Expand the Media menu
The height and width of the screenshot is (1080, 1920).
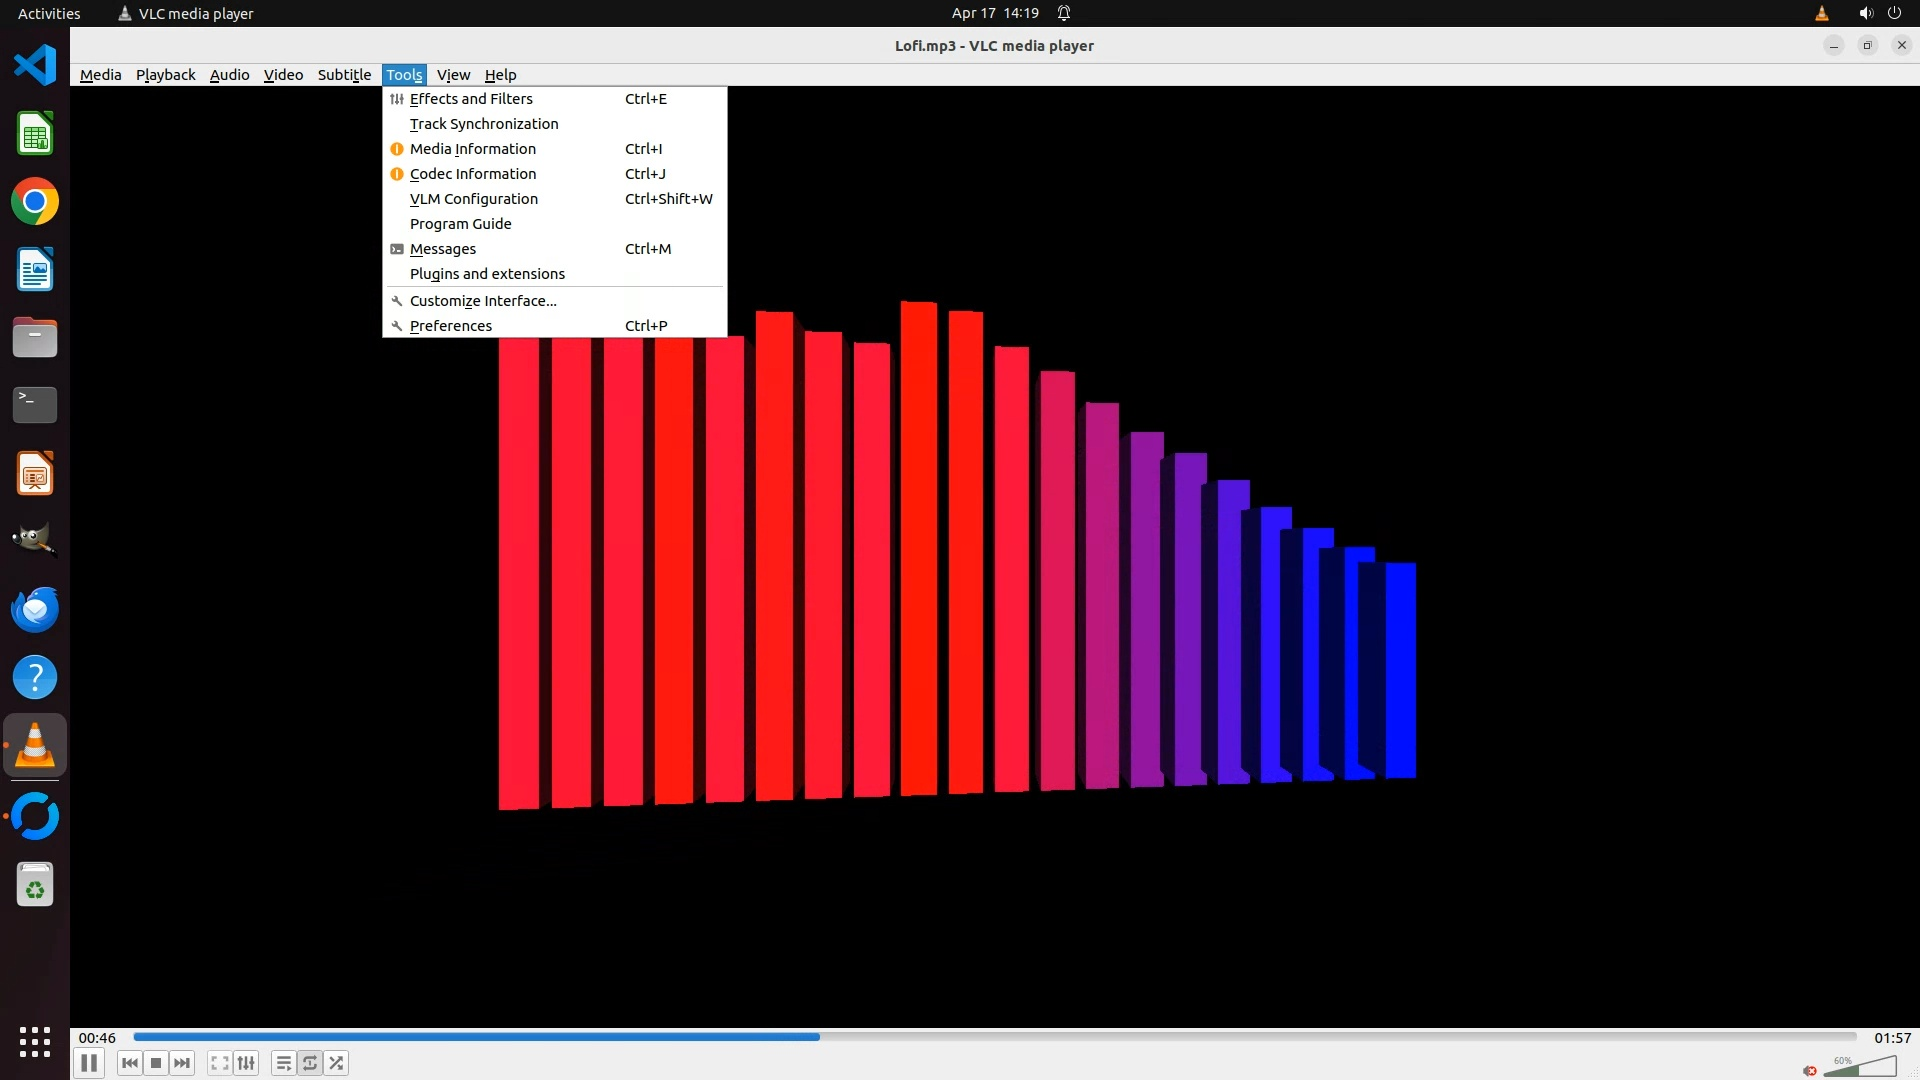100,75
